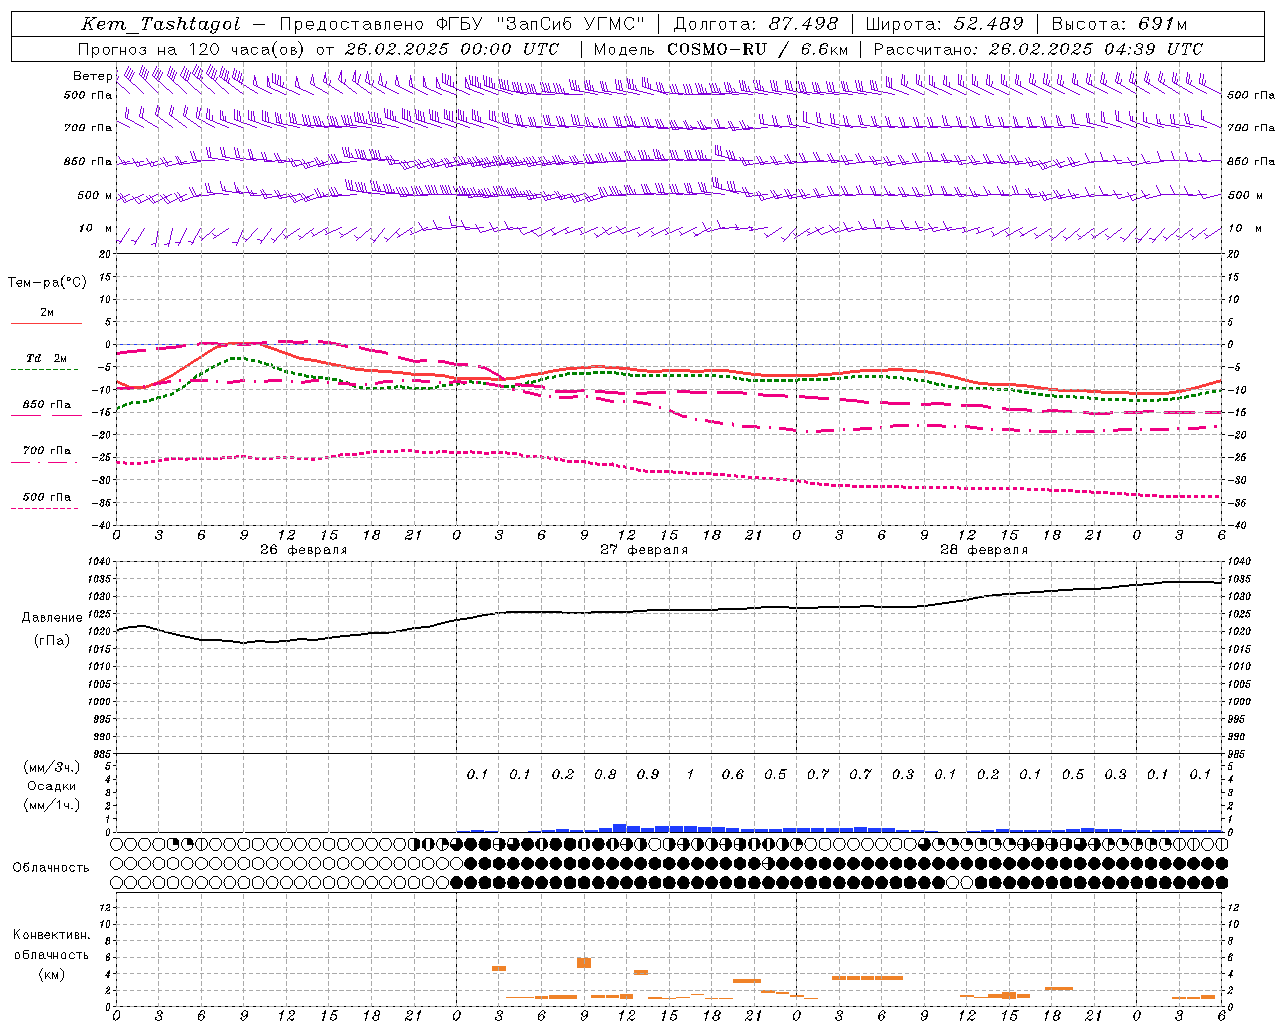
Task: Select the Kem_Tashtagol station title
Action: 160,24
